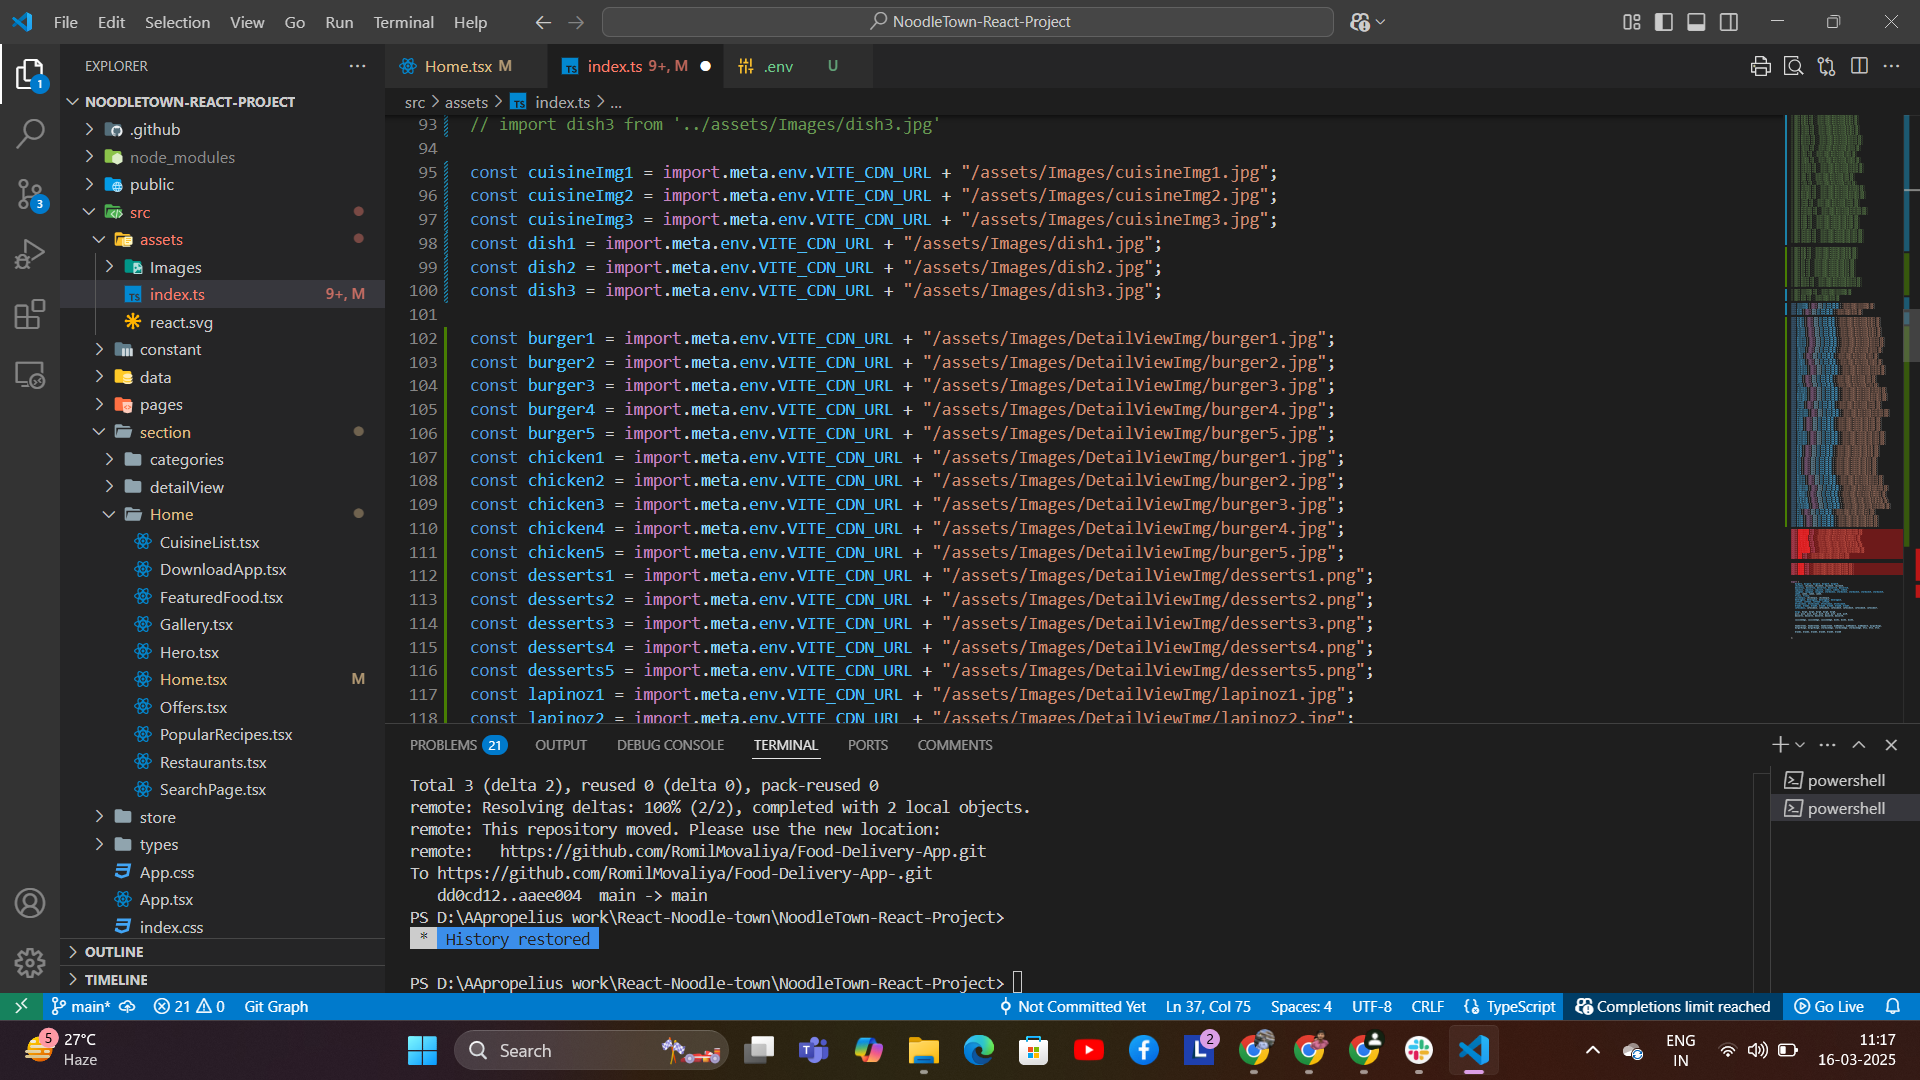
Task: Switch to the Home.tsx editor tab
Action: [466, 66]
